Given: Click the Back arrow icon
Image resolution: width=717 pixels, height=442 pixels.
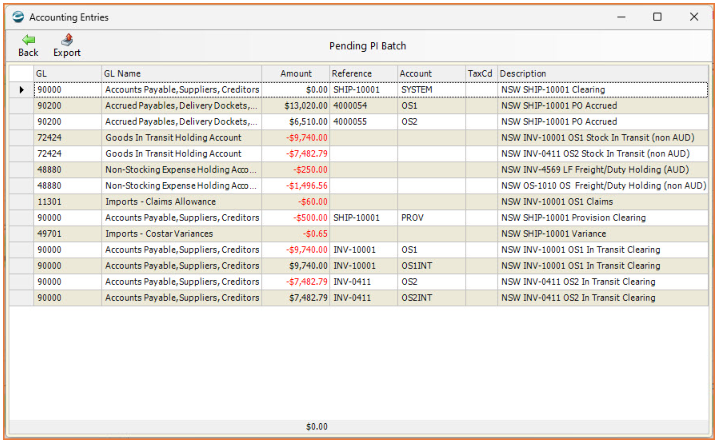Looking at the screenshot, I should point(28,40).
